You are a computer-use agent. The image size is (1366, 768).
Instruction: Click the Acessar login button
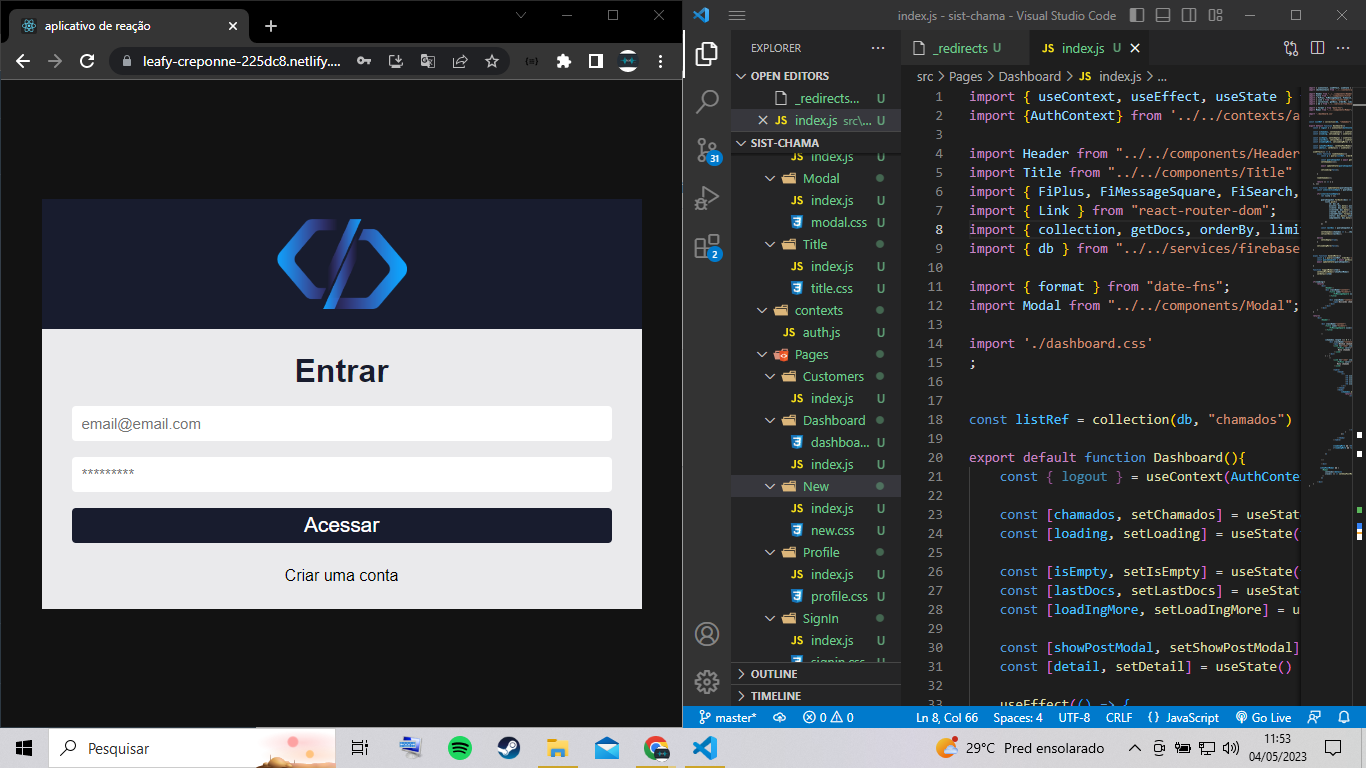click(x=342, y=525)
